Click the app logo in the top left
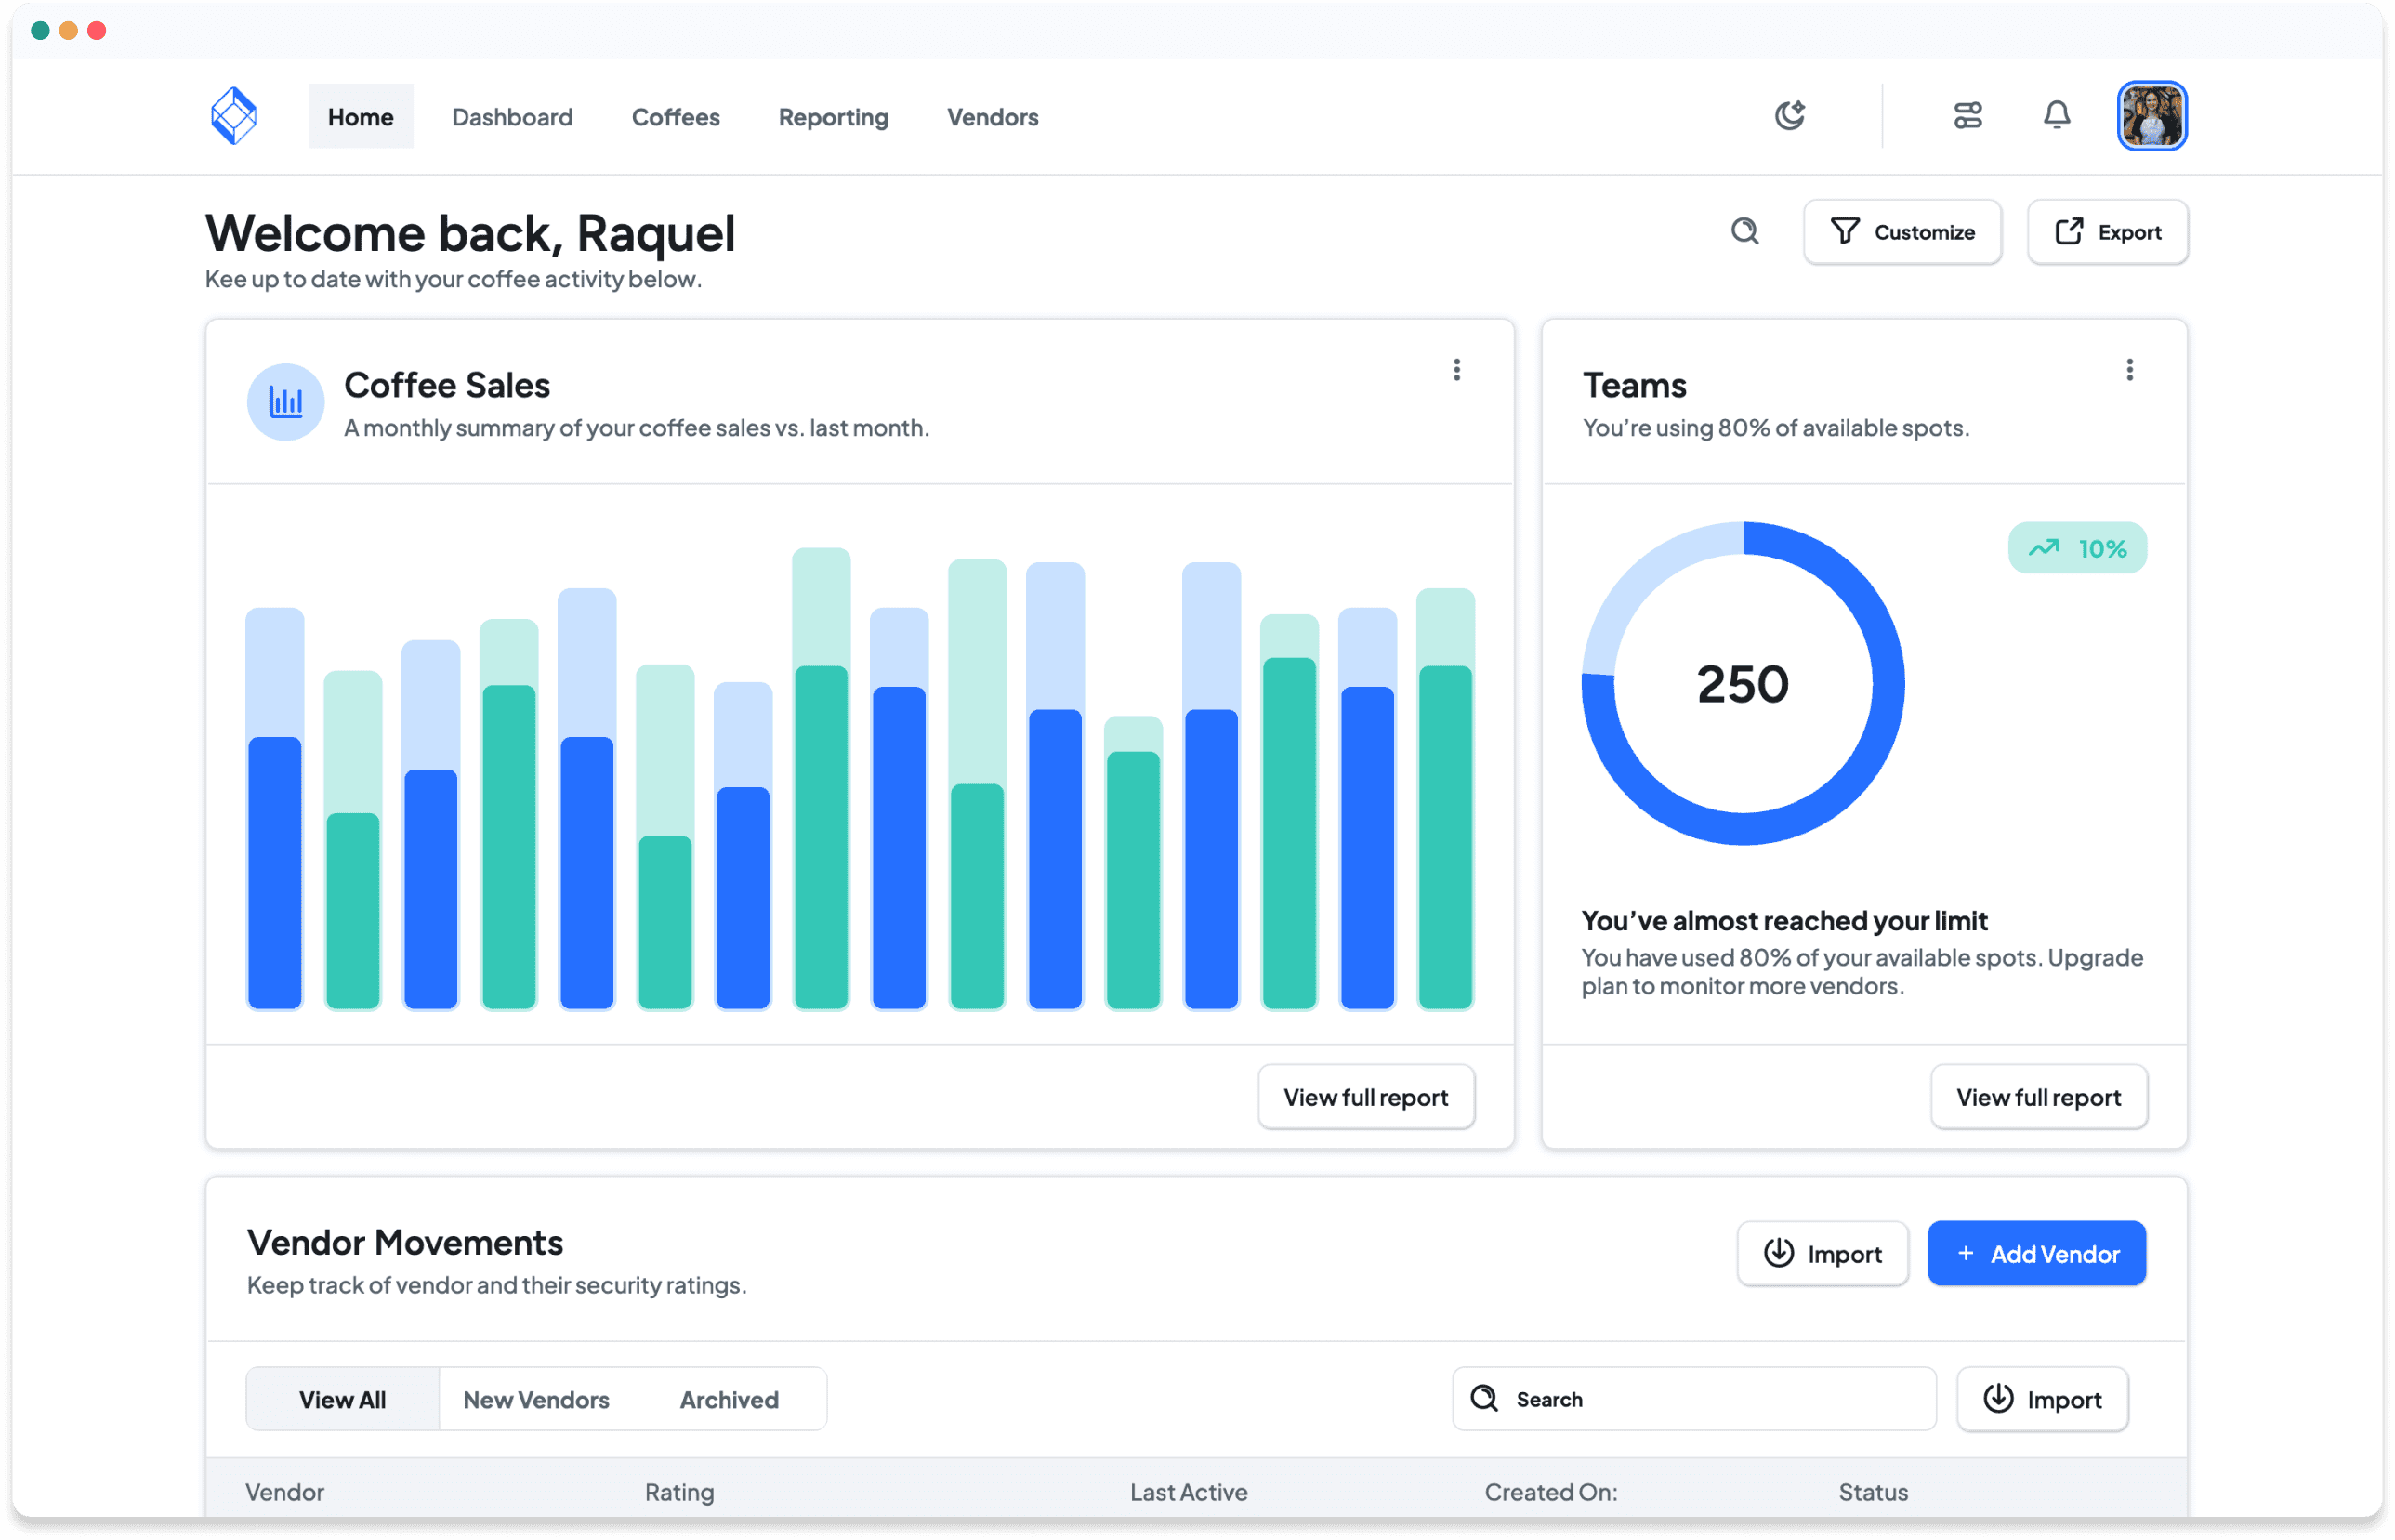The image size is (2395, 1540). coord(233,115)
